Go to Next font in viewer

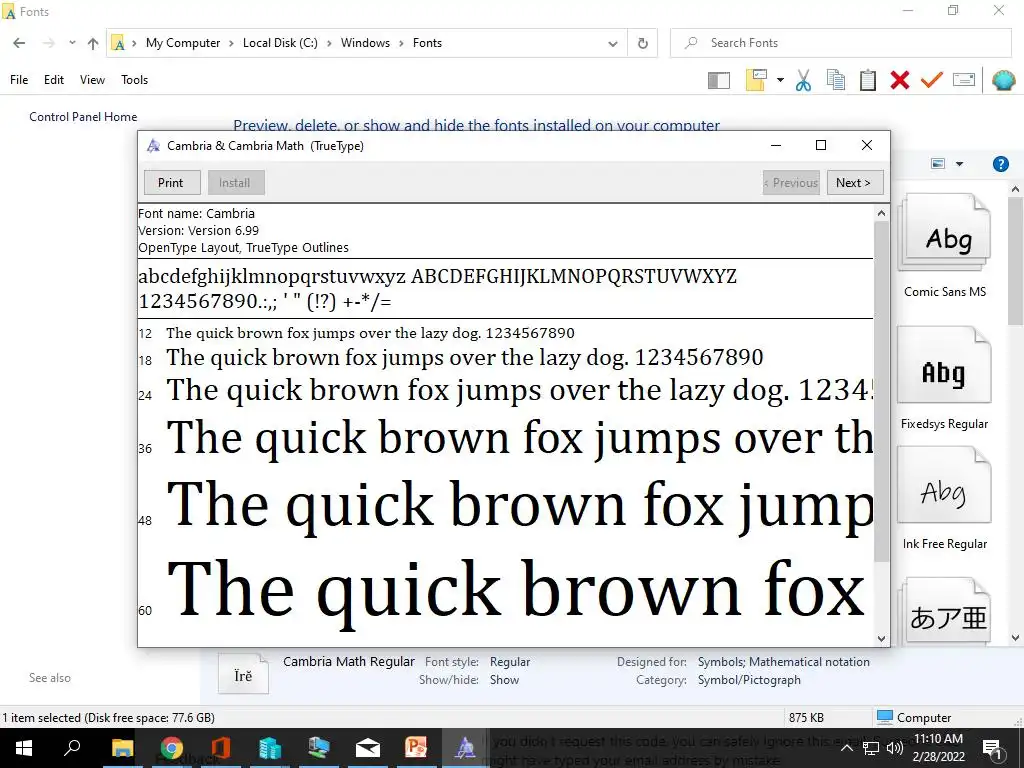[x=854, y=183]
